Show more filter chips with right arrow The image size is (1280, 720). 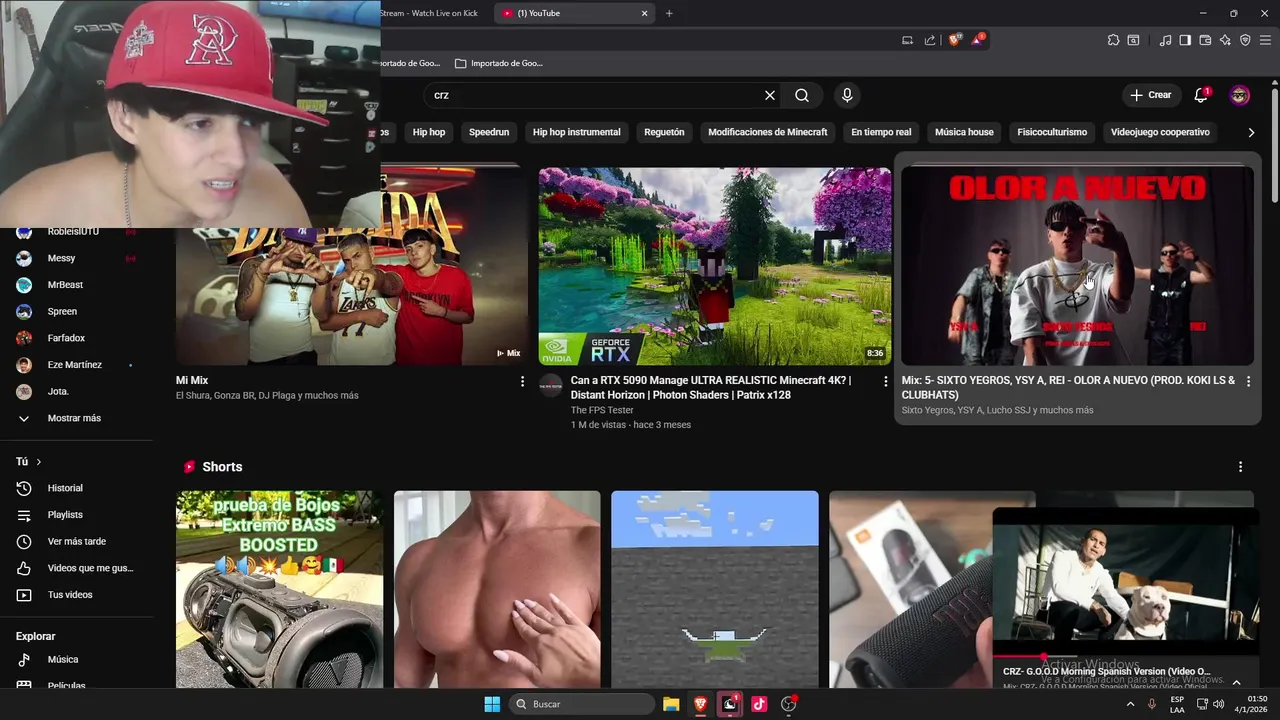tap(1251, 132)
